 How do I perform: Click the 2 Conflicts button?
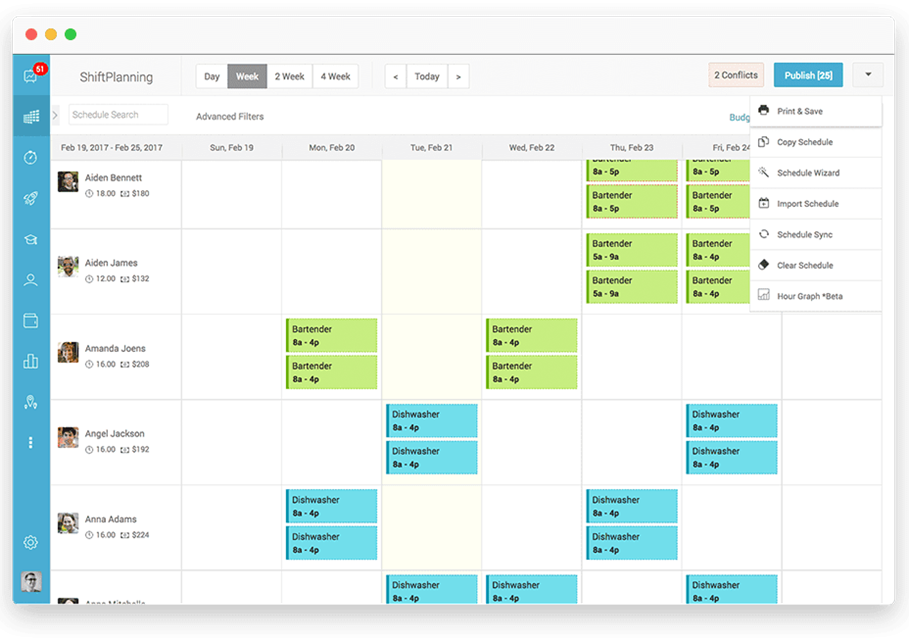[x=736, y=75]
